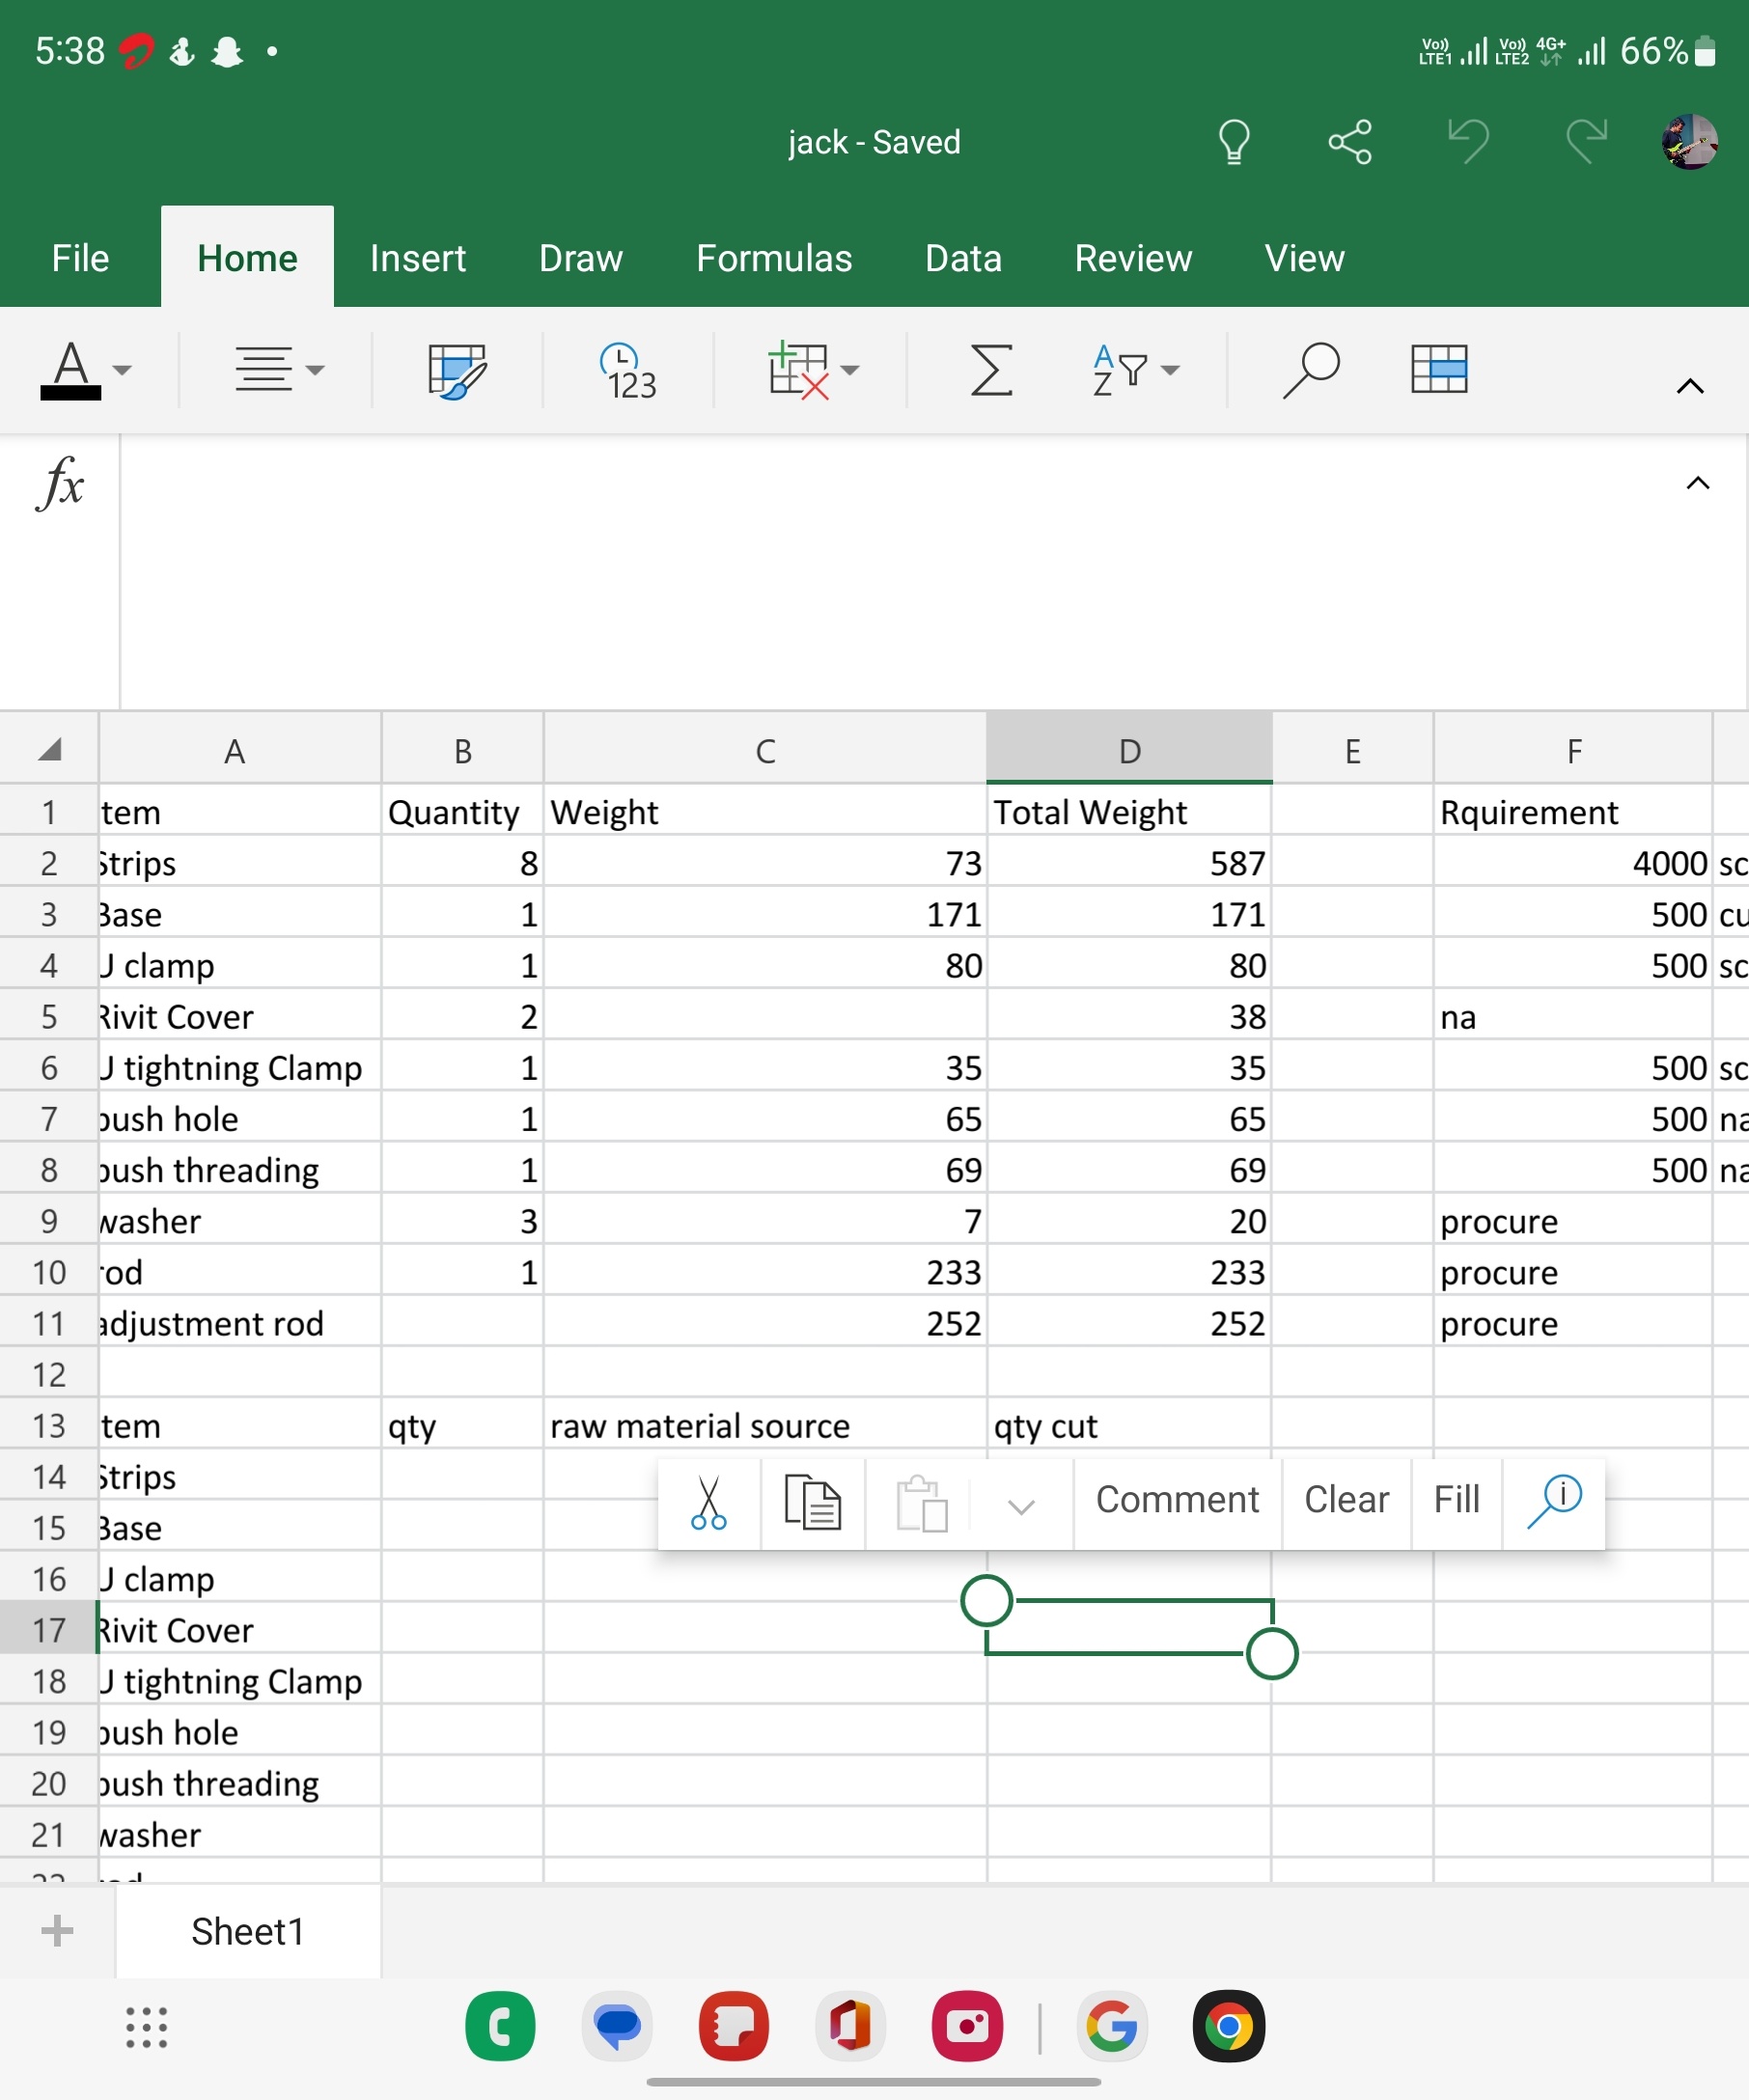
Task: Expand the font color dropdown arrow
Action: [x=122, y=371]
